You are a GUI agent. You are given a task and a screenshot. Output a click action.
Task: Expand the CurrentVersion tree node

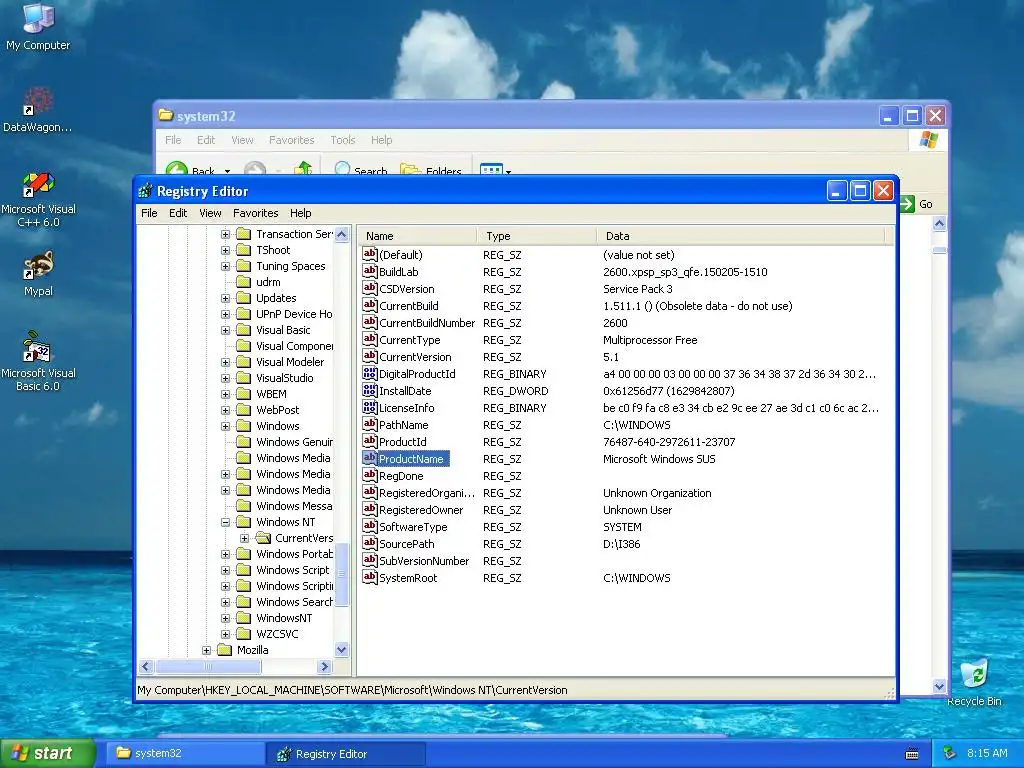tap(244, 538)
